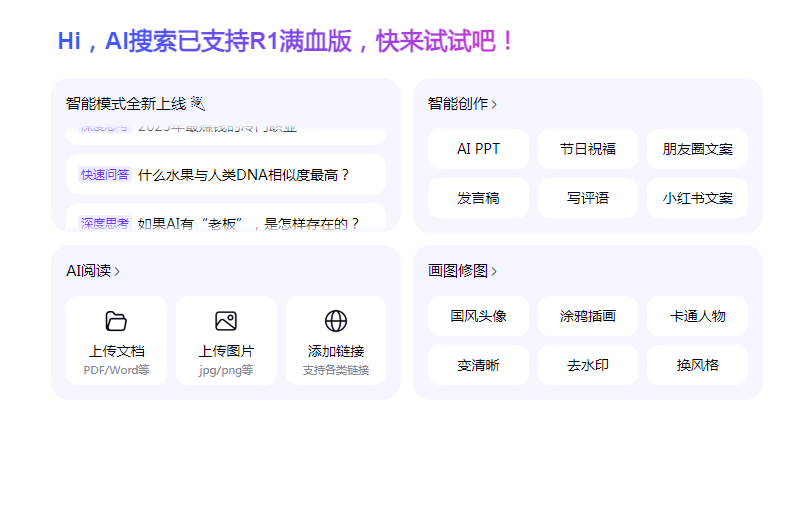The image size is (797, 506).
Task: Open the 去水印 watermark removal tool
Action: pyautogui.click(x=588, y=365)
